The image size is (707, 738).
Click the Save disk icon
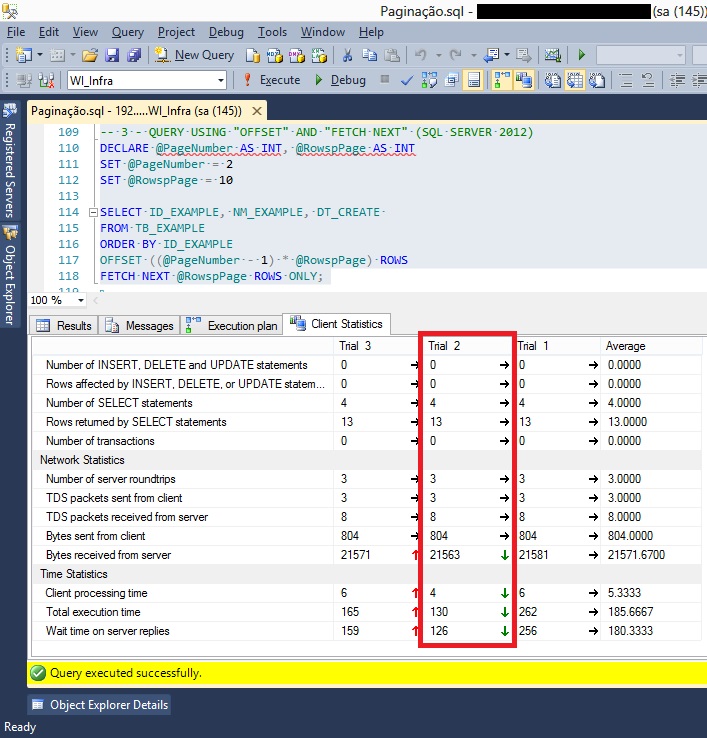(112, 55)
